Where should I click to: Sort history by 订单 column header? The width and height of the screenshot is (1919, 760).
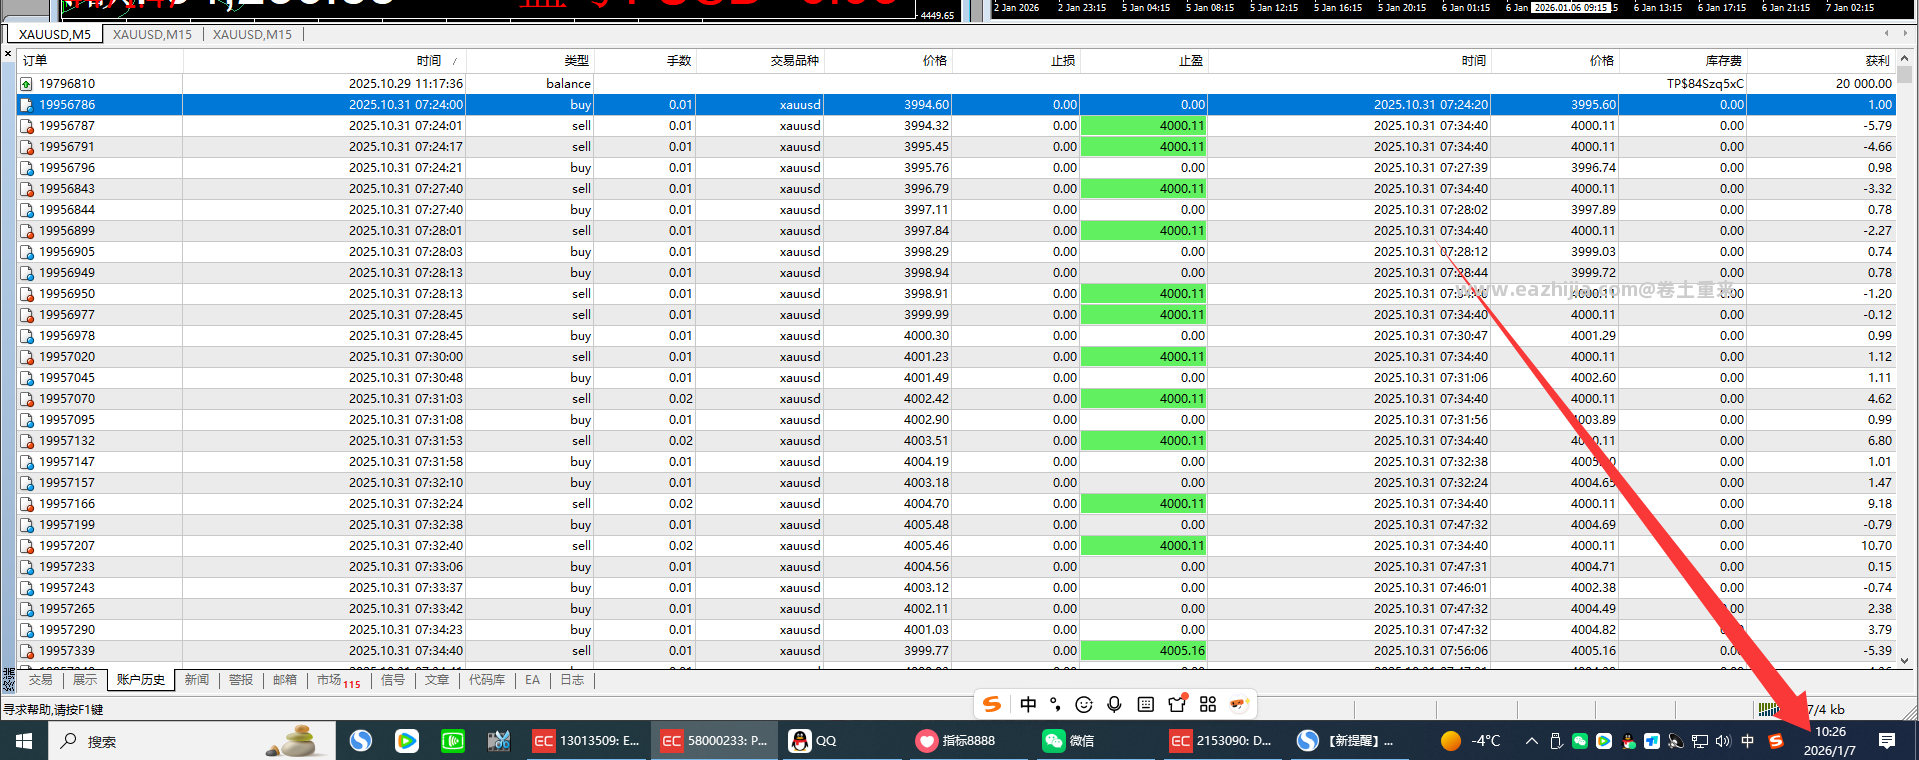pyautogui.click(x=100, y=61)
